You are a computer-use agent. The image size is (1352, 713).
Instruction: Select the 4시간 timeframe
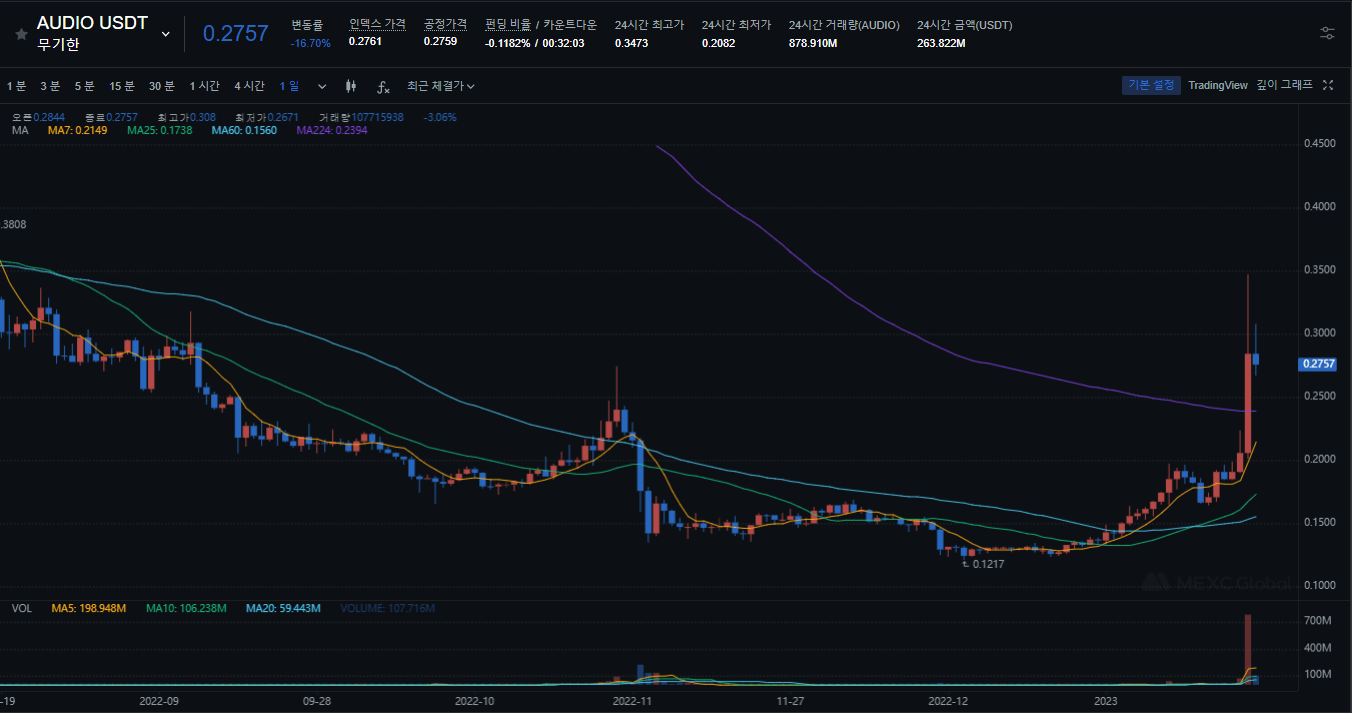[249, 86]
